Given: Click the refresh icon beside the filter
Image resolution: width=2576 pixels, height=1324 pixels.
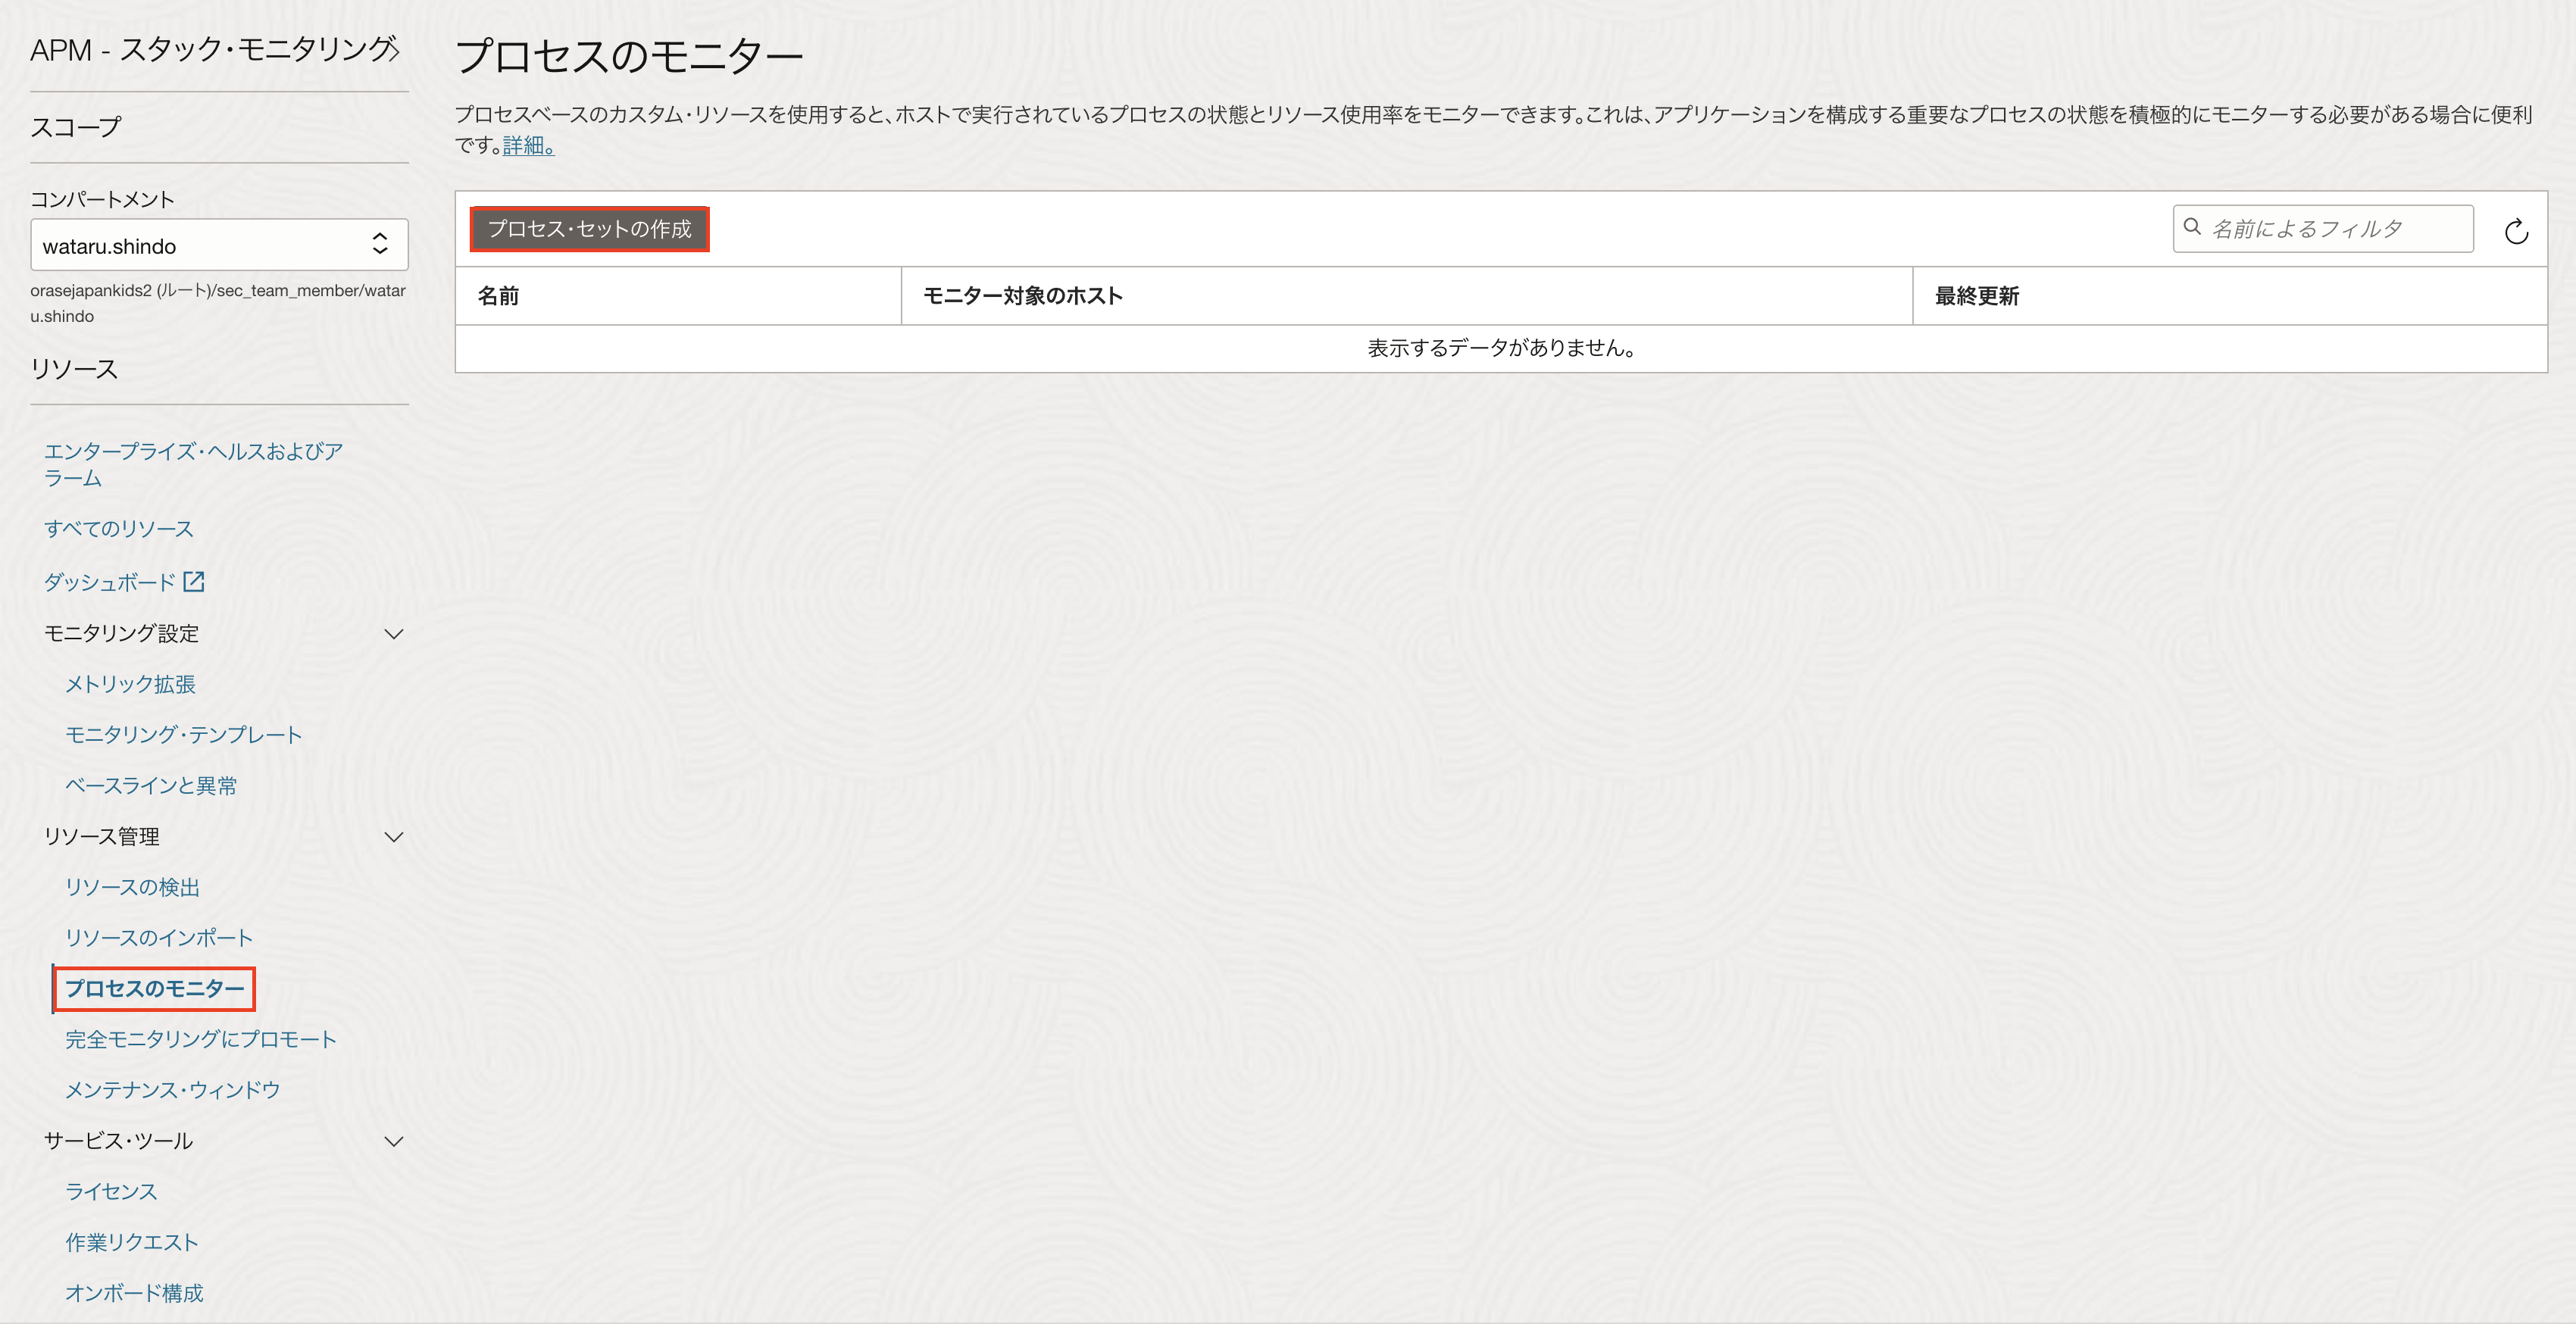Looking at the screenshot, I should pos(2516,231).
